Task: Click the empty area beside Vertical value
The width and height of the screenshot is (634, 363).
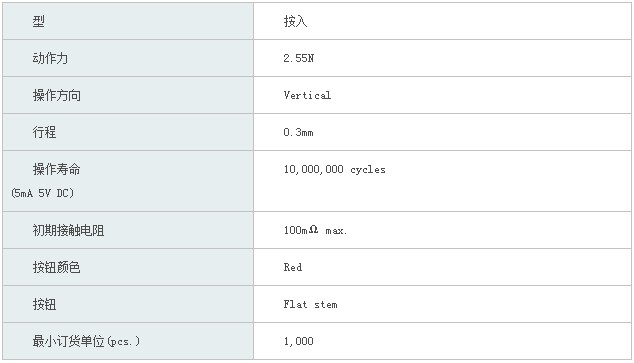Action: [481, 95]
